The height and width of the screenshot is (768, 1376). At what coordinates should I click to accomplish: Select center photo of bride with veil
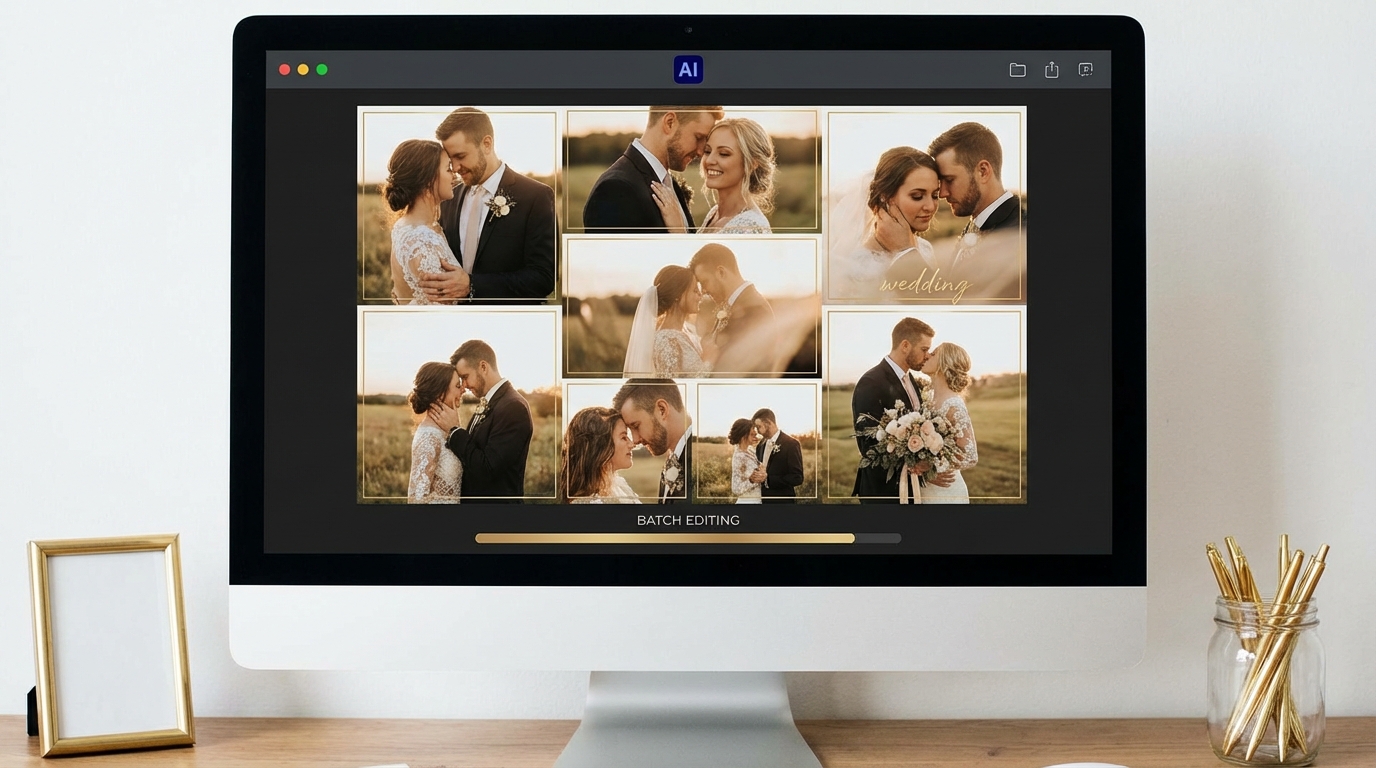[x=692, y=306]
